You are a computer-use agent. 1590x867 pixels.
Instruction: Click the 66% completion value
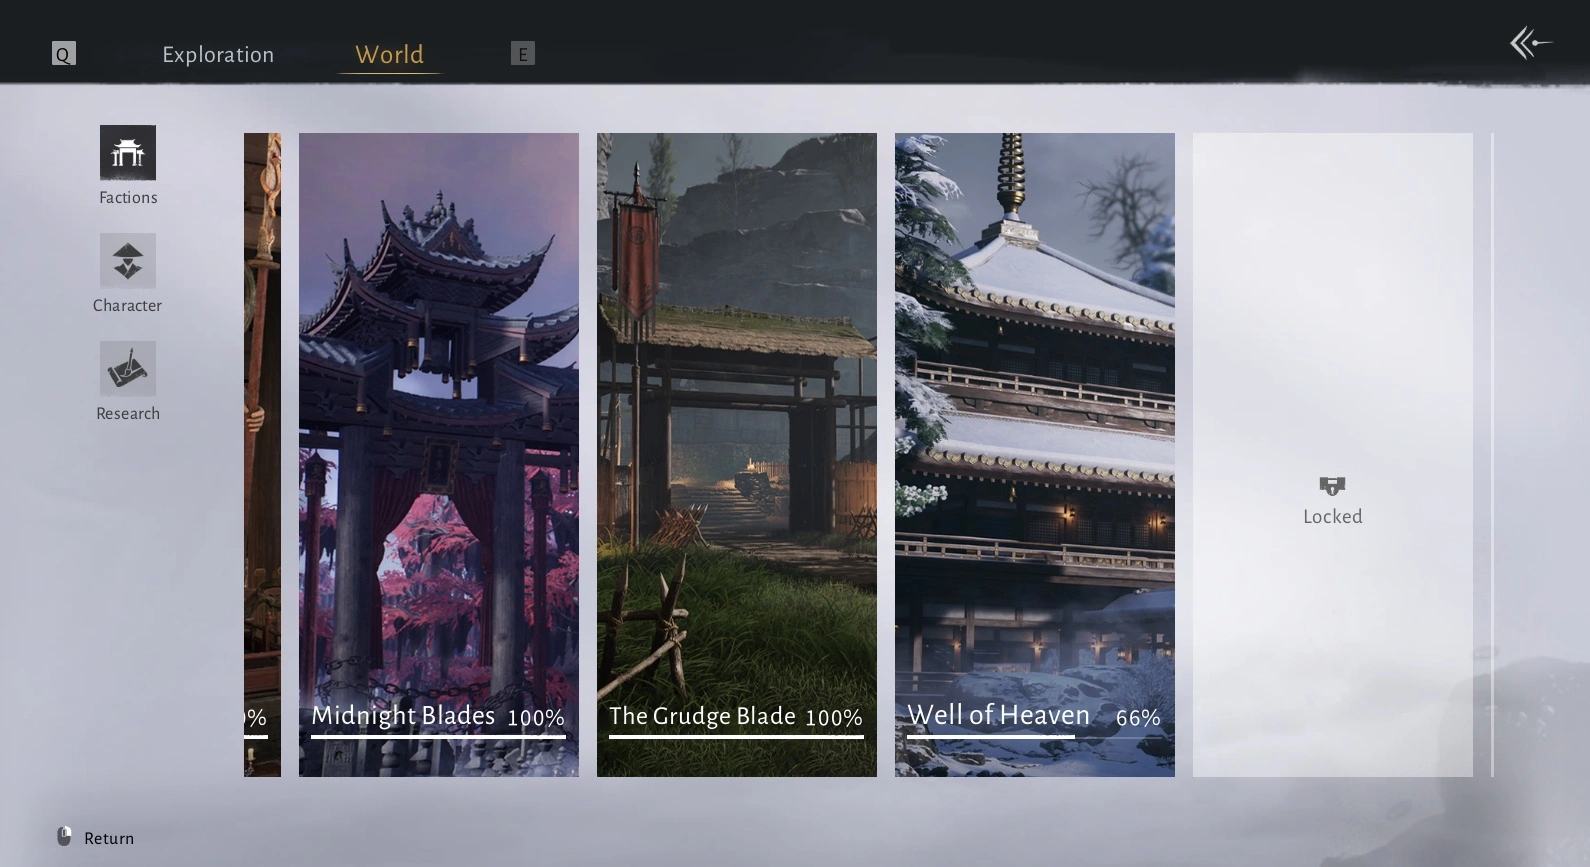tap(1138, 718)
